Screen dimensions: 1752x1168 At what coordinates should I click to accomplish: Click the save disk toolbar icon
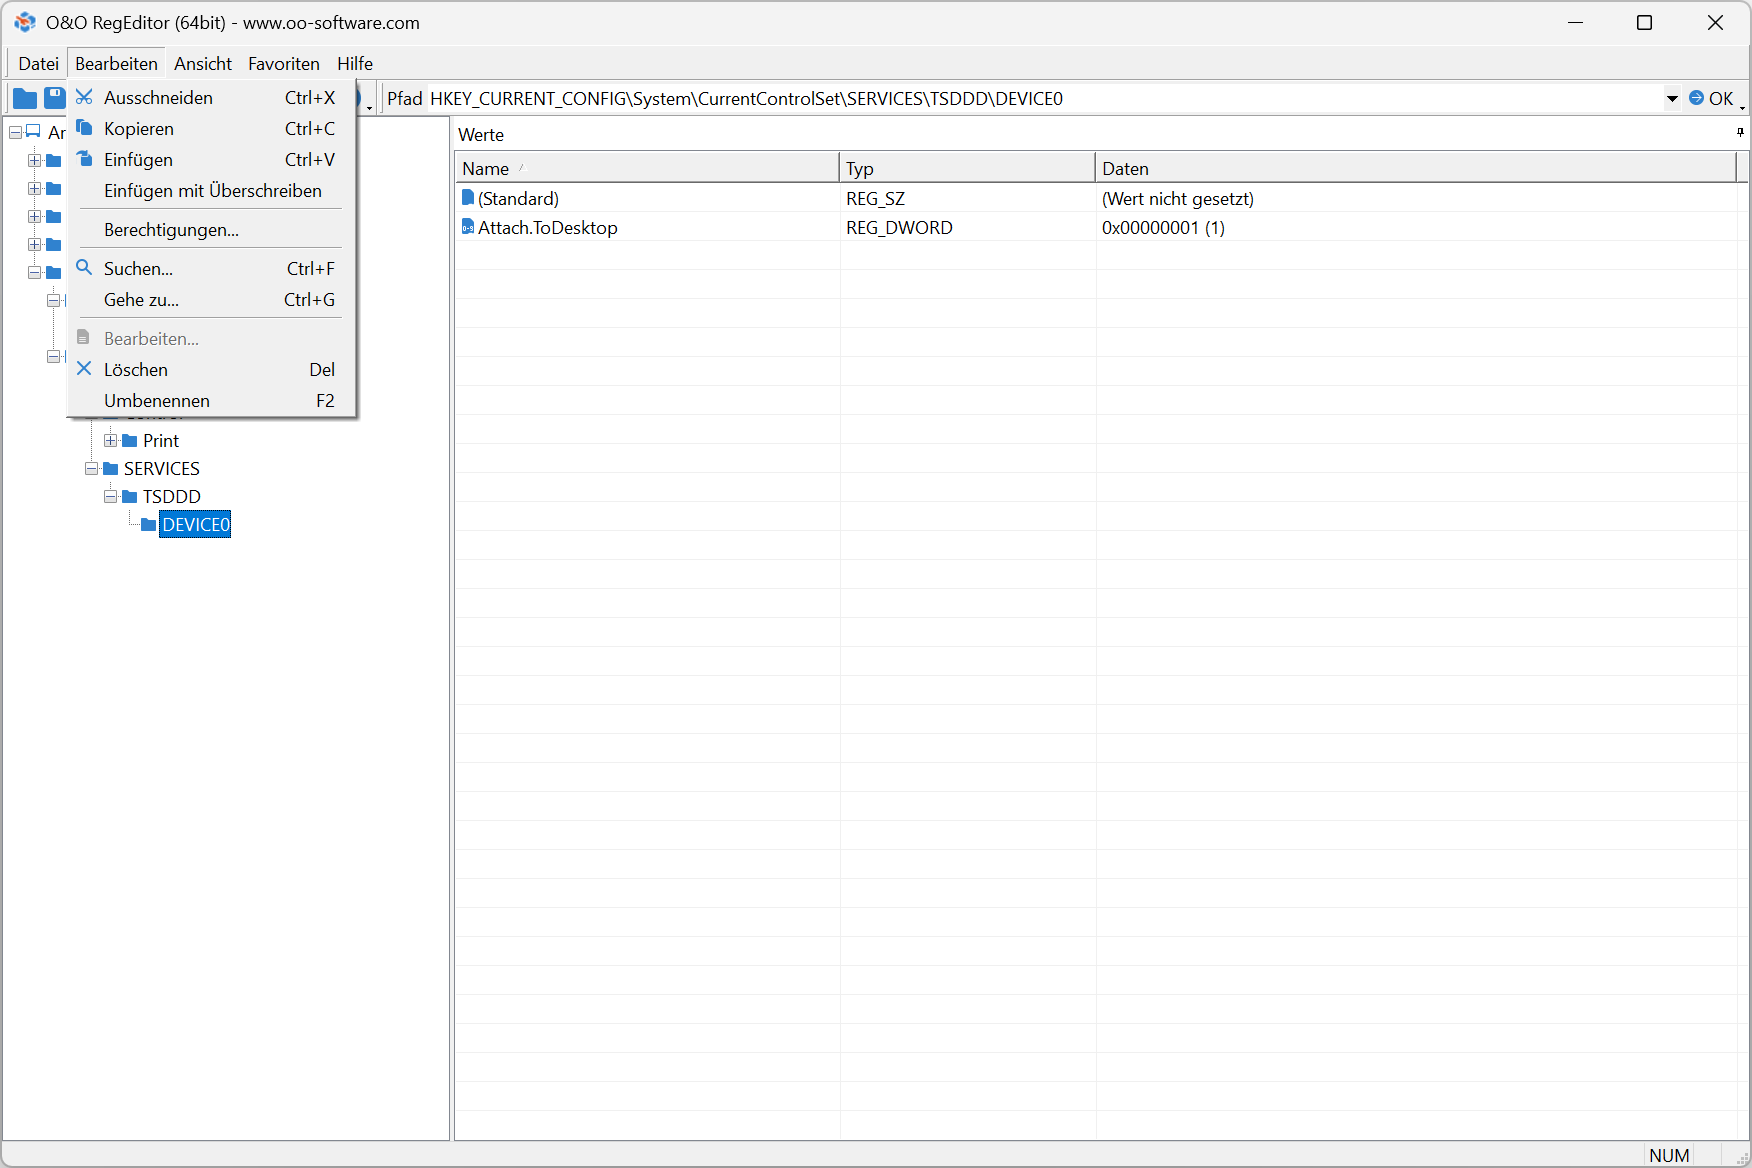click(x=55, y=98)
